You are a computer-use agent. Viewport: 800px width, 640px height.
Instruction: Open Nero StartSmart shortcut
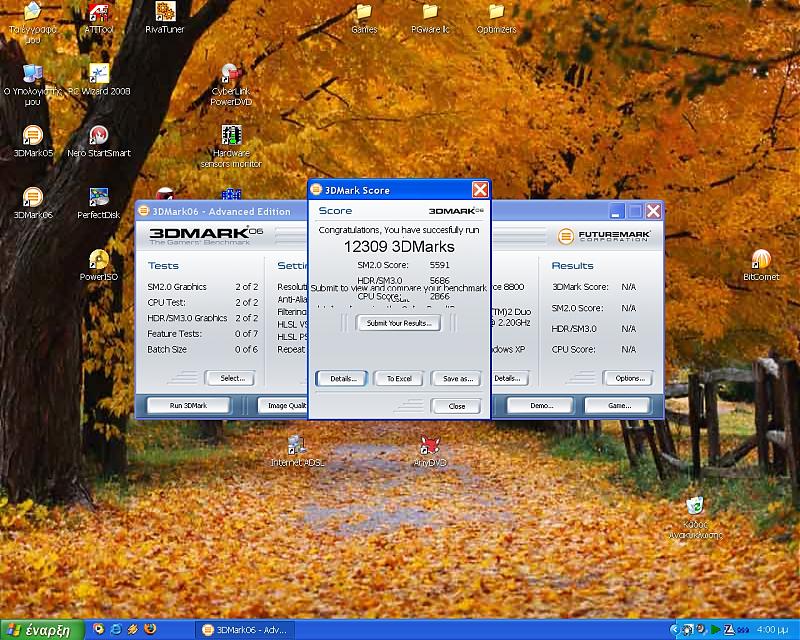(98, 141)
